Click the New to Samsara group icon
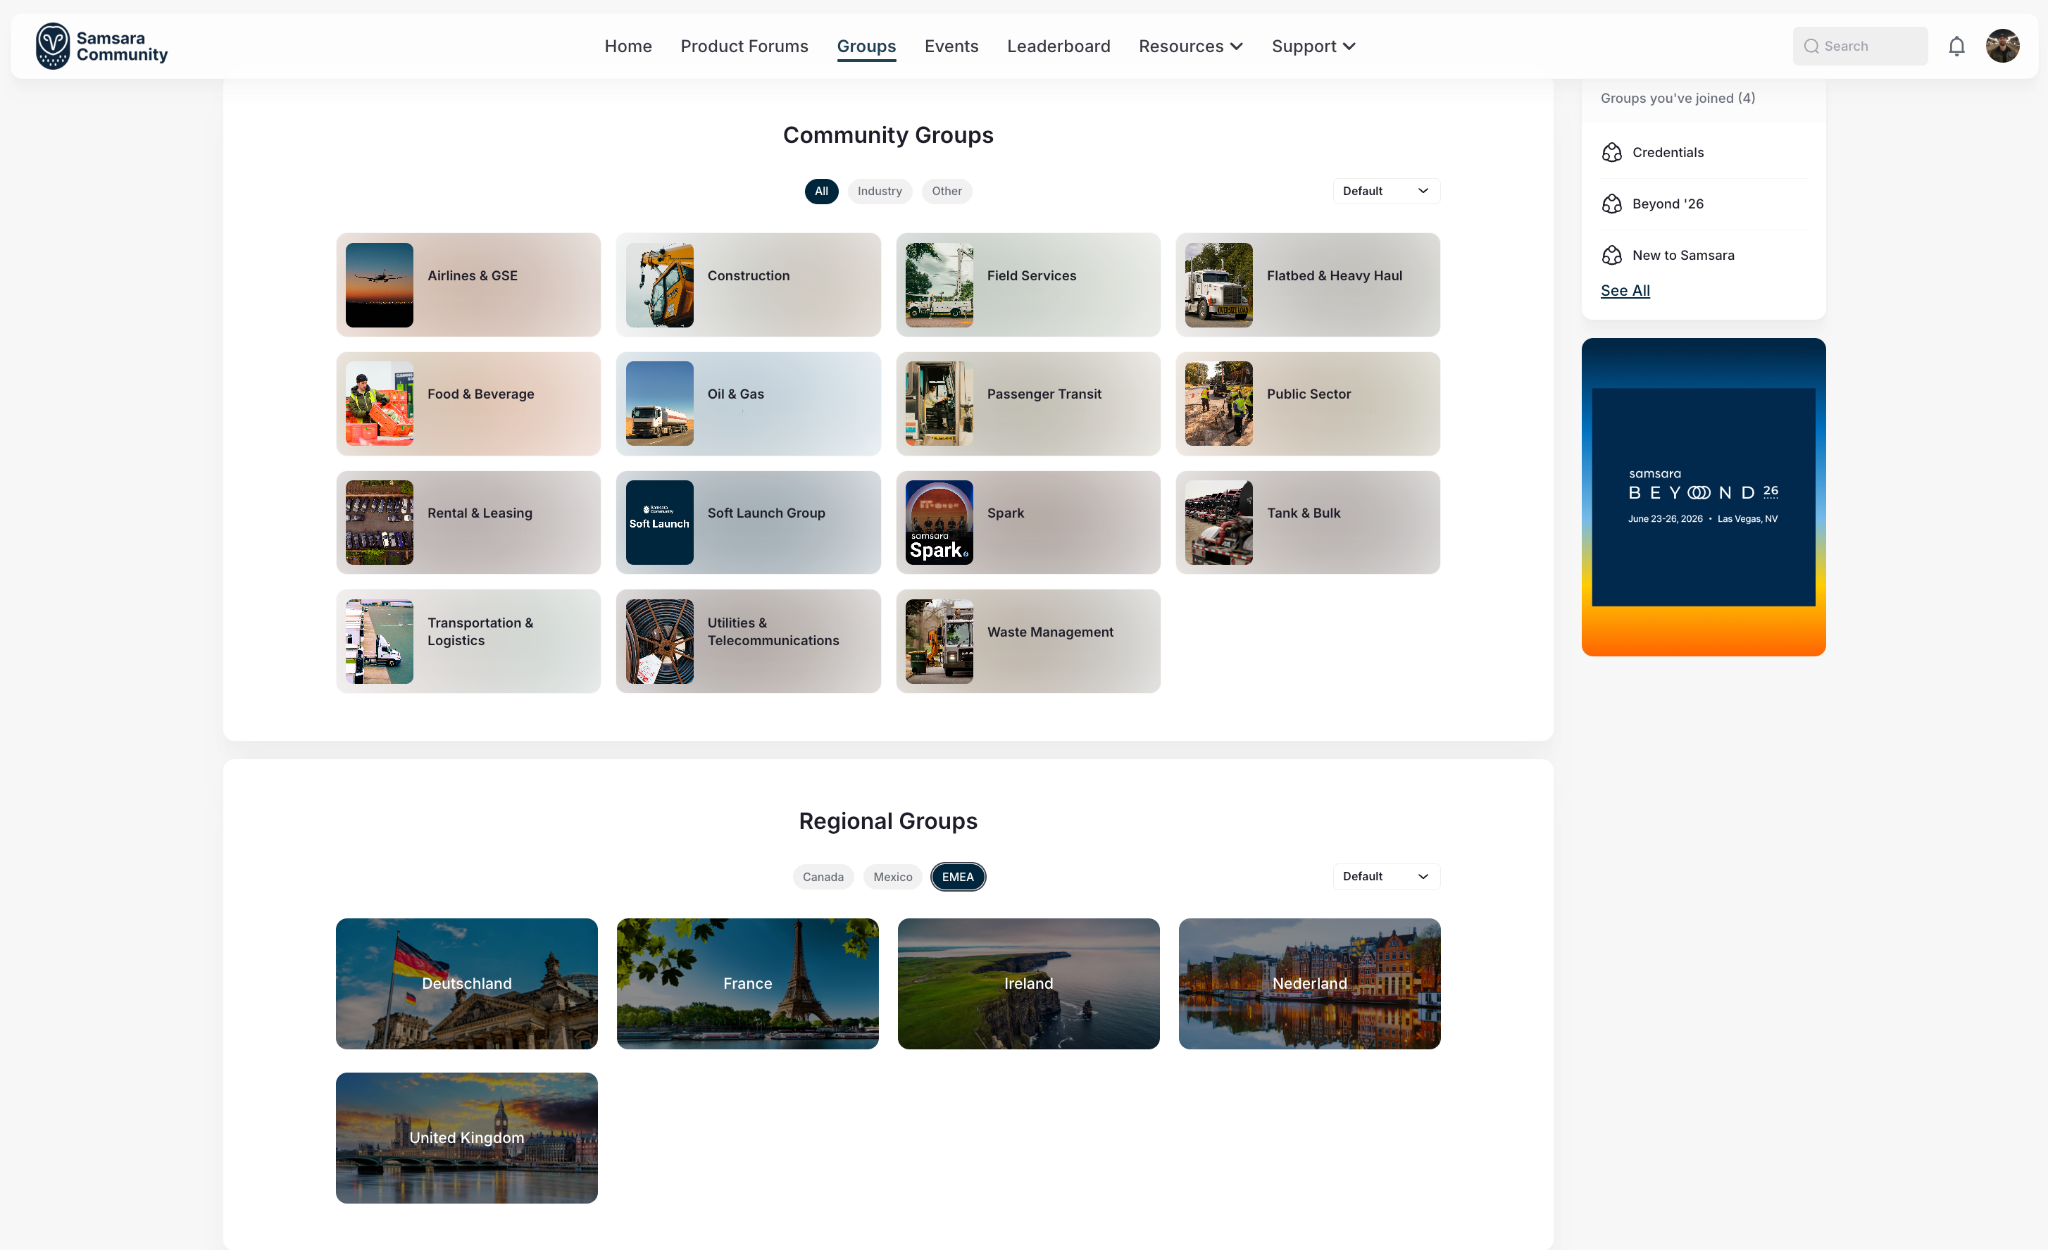 click(x=1612, y=256)
